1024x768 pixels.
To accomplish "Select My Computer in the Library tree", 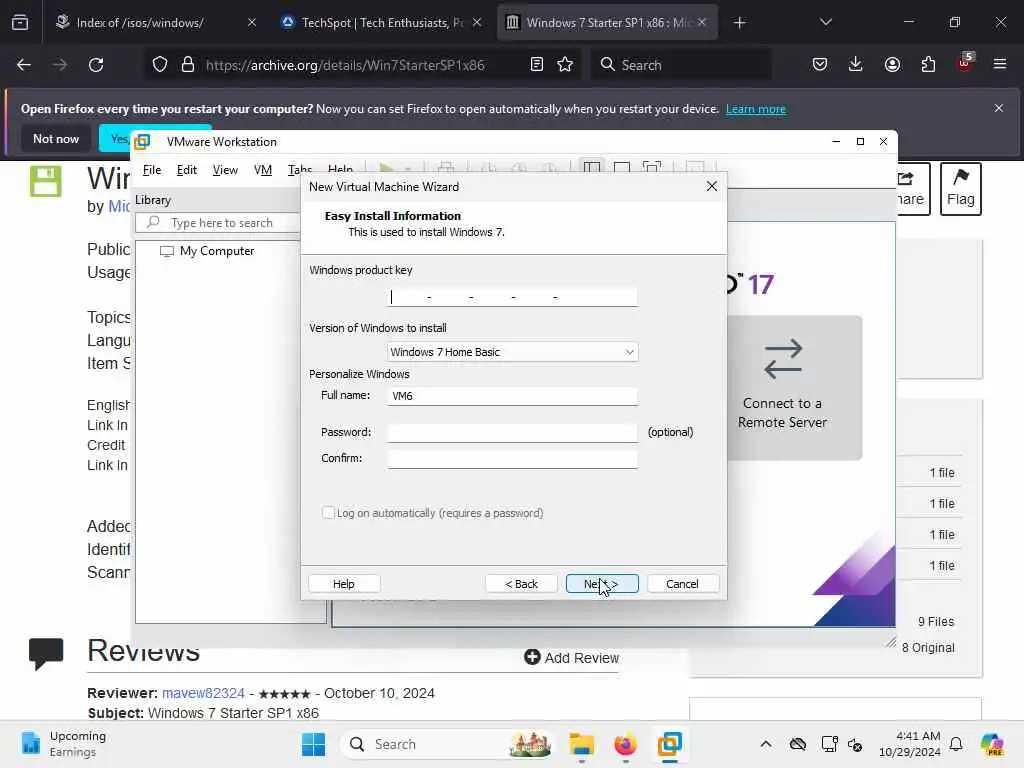I will 217,251.
